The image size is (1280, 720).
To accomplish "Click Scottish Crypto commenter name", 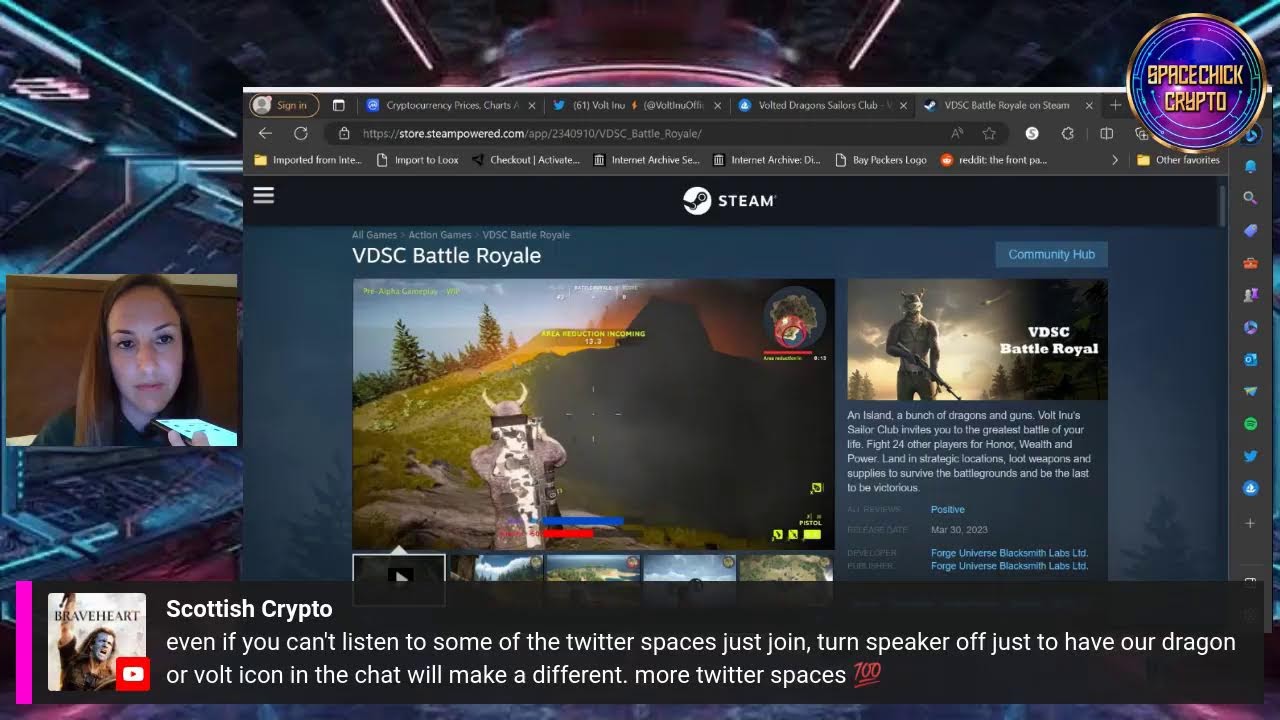I will coord(249,609).
